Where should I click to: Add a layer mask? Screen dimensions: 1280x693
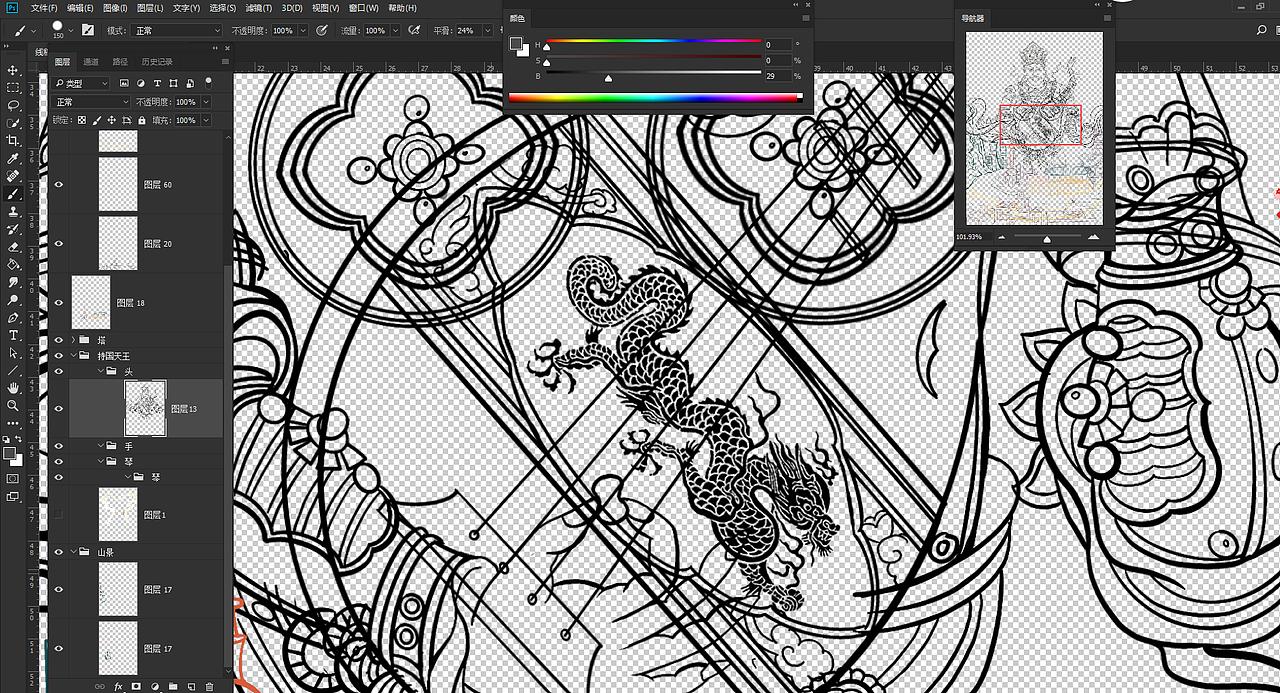pyautogui.click(x=136, y=686)
